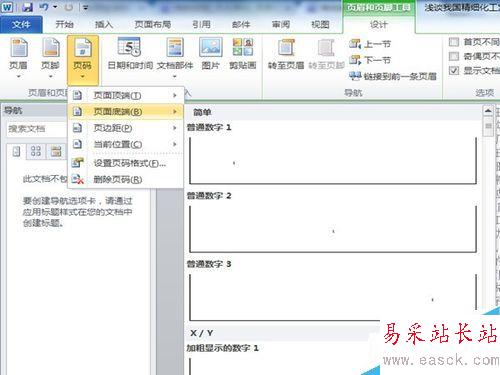The height and width of the screenshot is (375, 500).
Task: Select the 普通数字 3 page number preview
Action: (x=333, y=297)
